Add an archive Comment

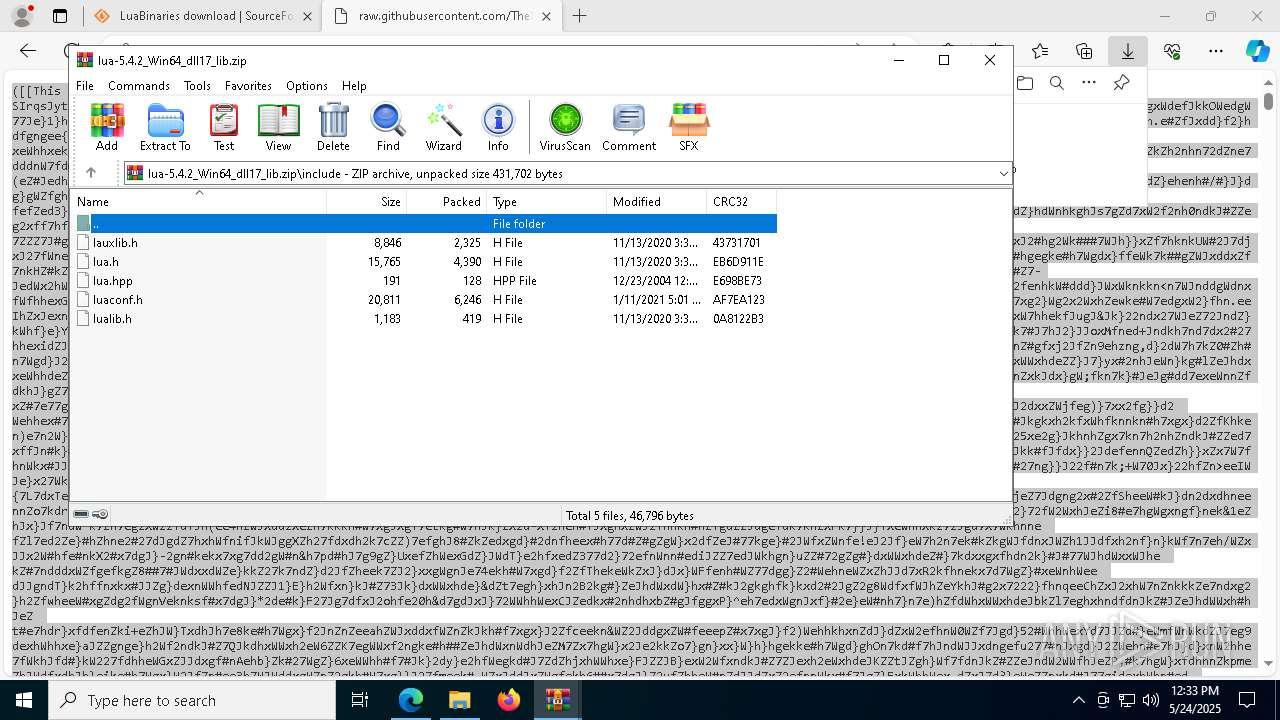629,127
